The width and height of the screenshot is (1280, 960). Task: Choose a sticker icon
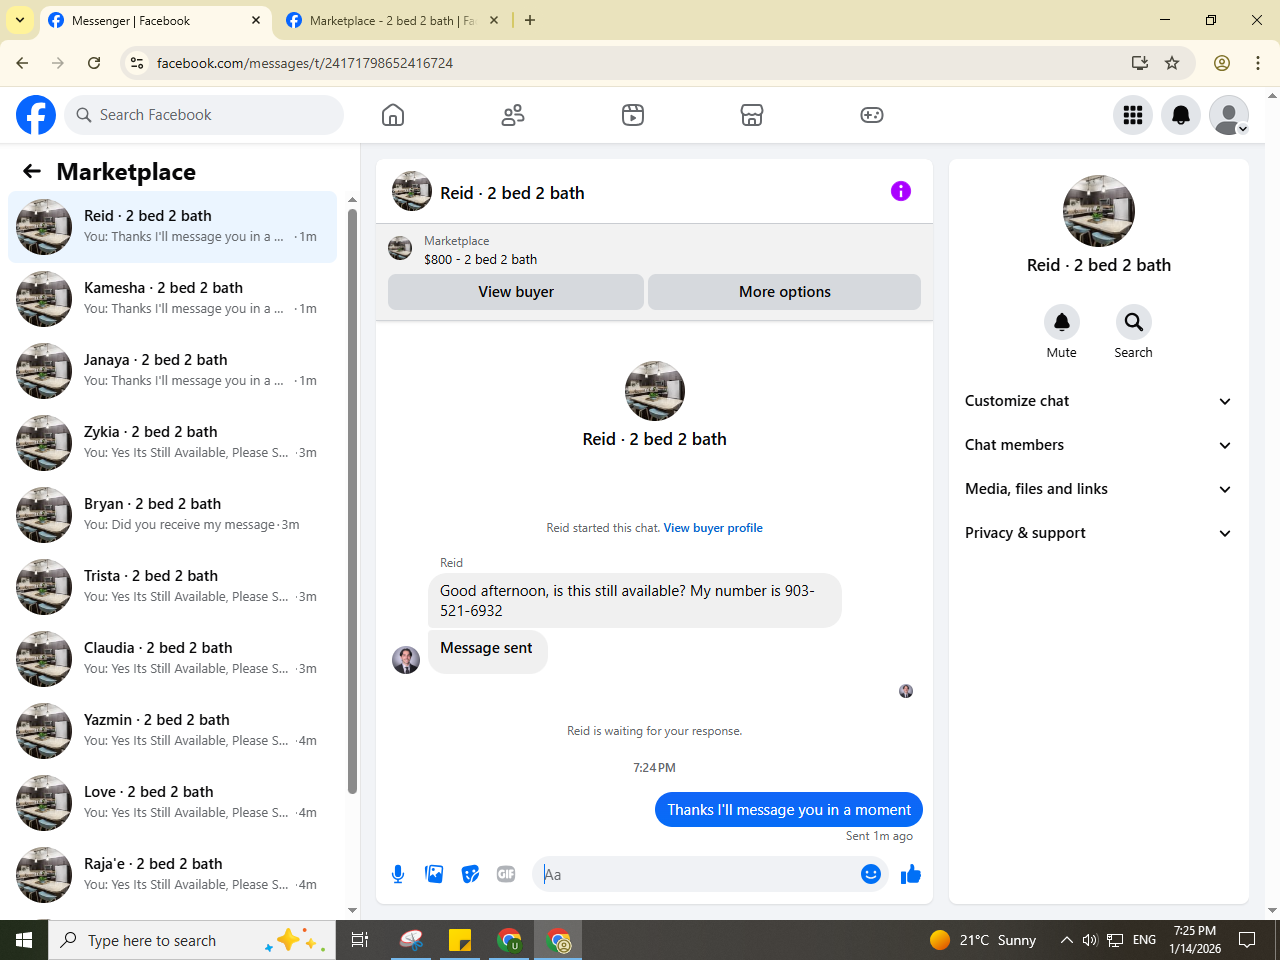click(x=470, y=874)
